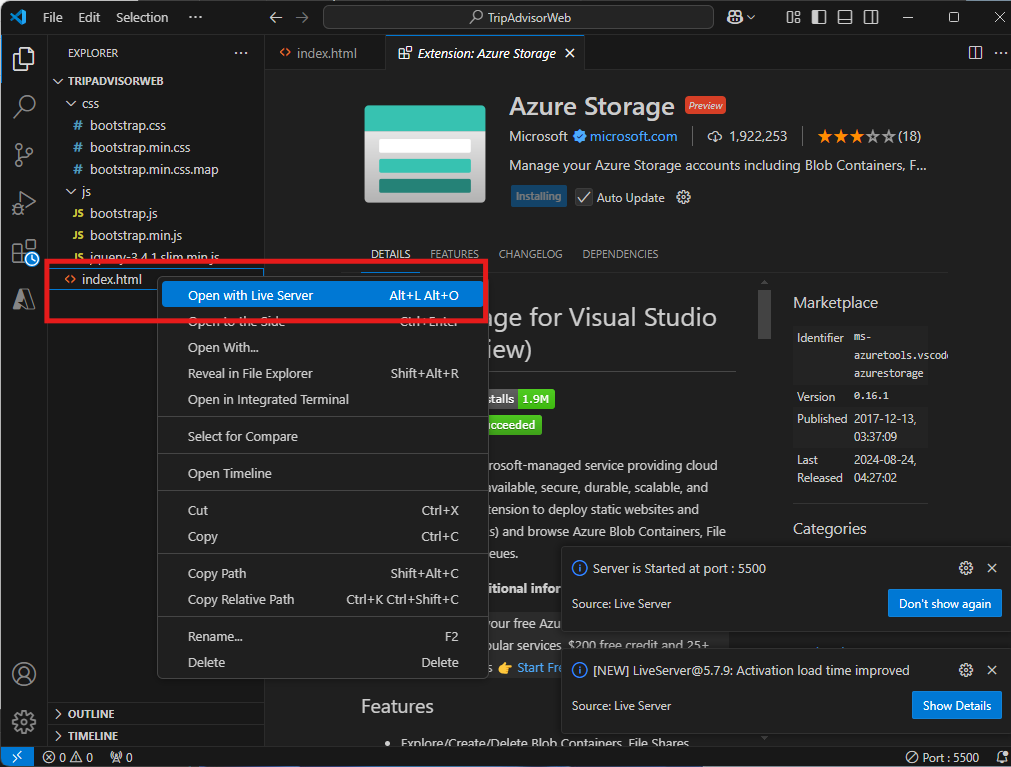The height and width of the screenshot is (767, 1011).
Task: Go forward with the right arrow
Action: coord(302,17)
